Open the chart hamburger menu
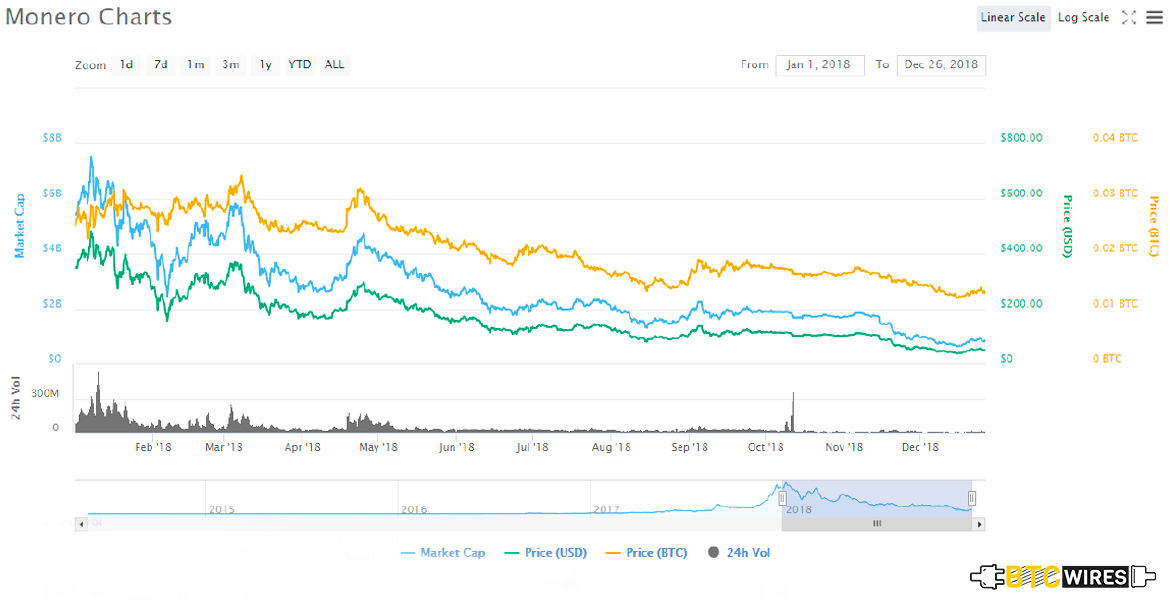Image resolution: width=1170 pixels, height=600 pixels. point(1154,18)
